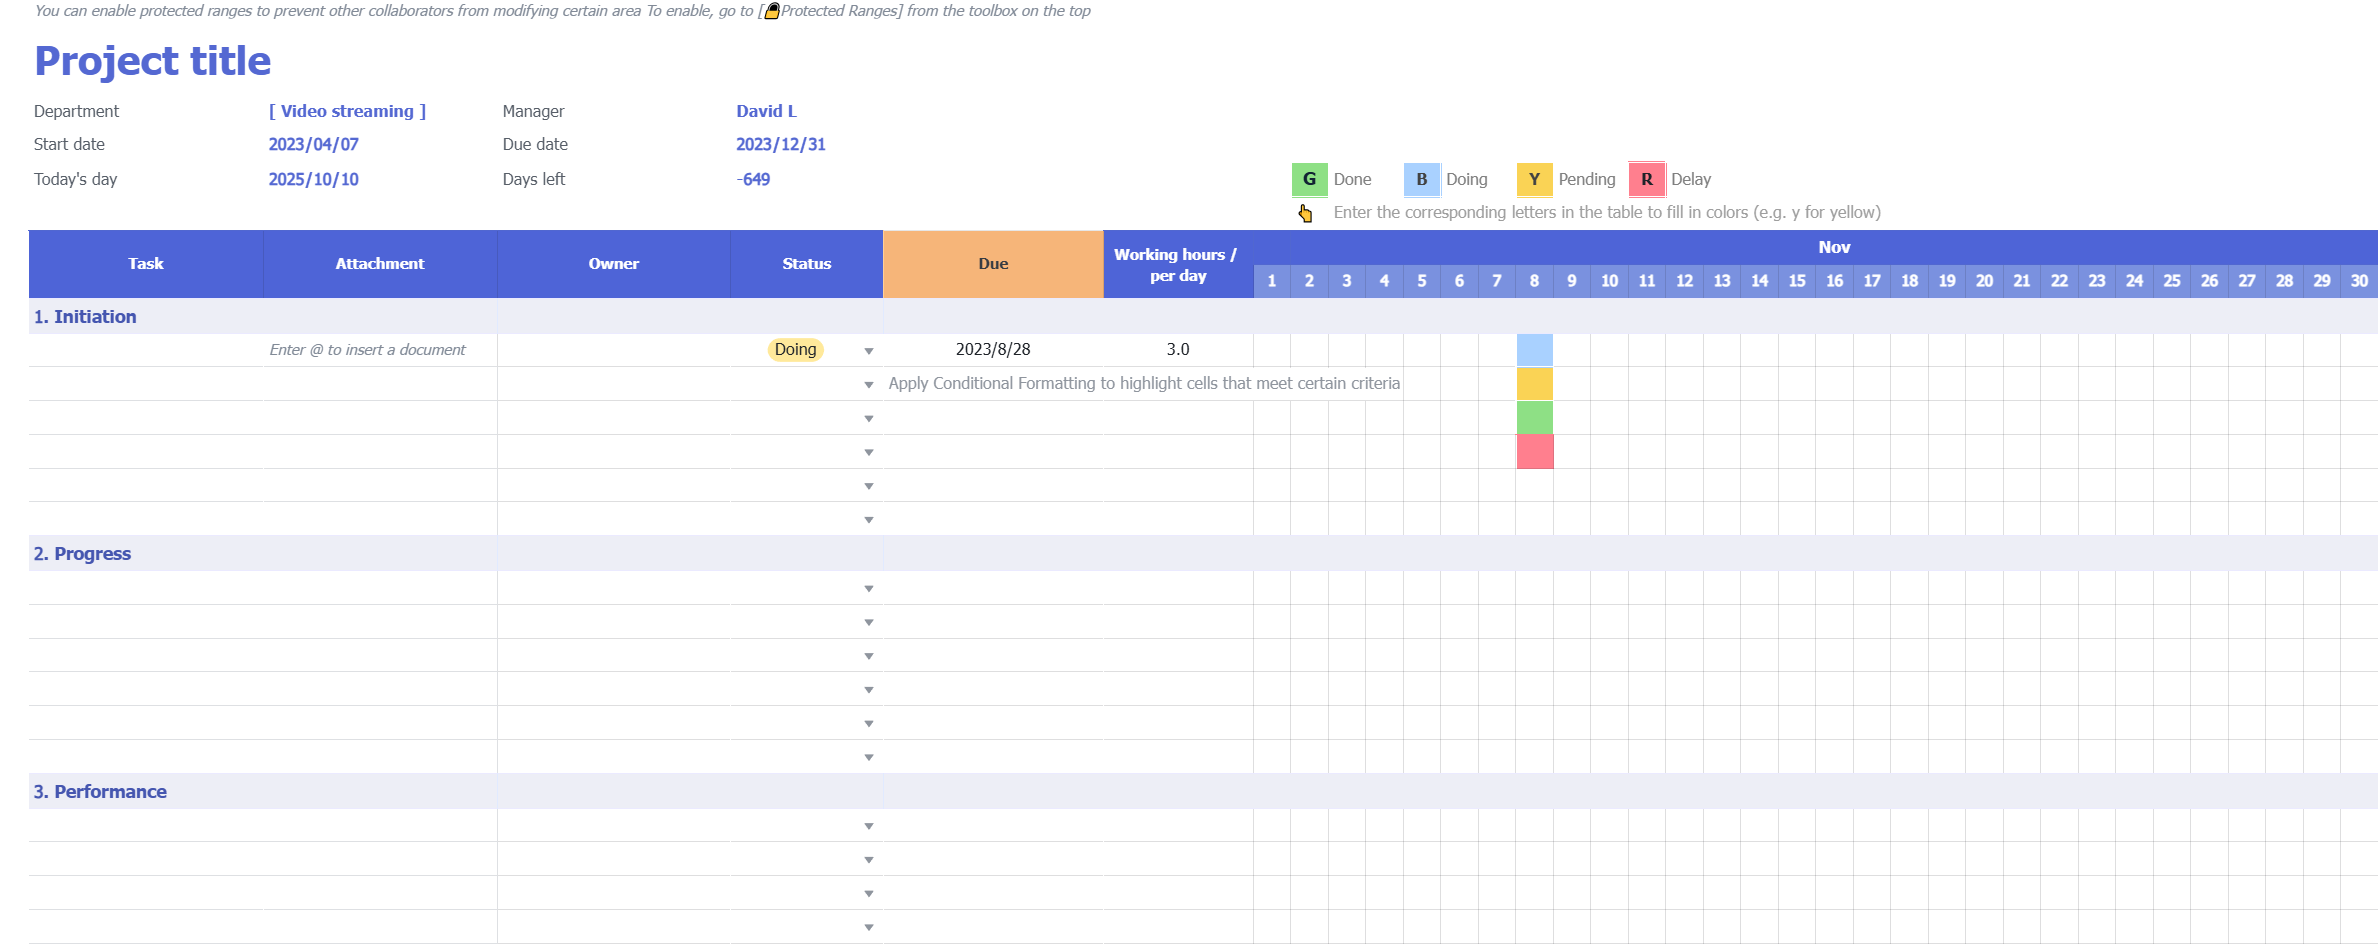
Task: Click the Done legend label
Action: coord(1352,179)
